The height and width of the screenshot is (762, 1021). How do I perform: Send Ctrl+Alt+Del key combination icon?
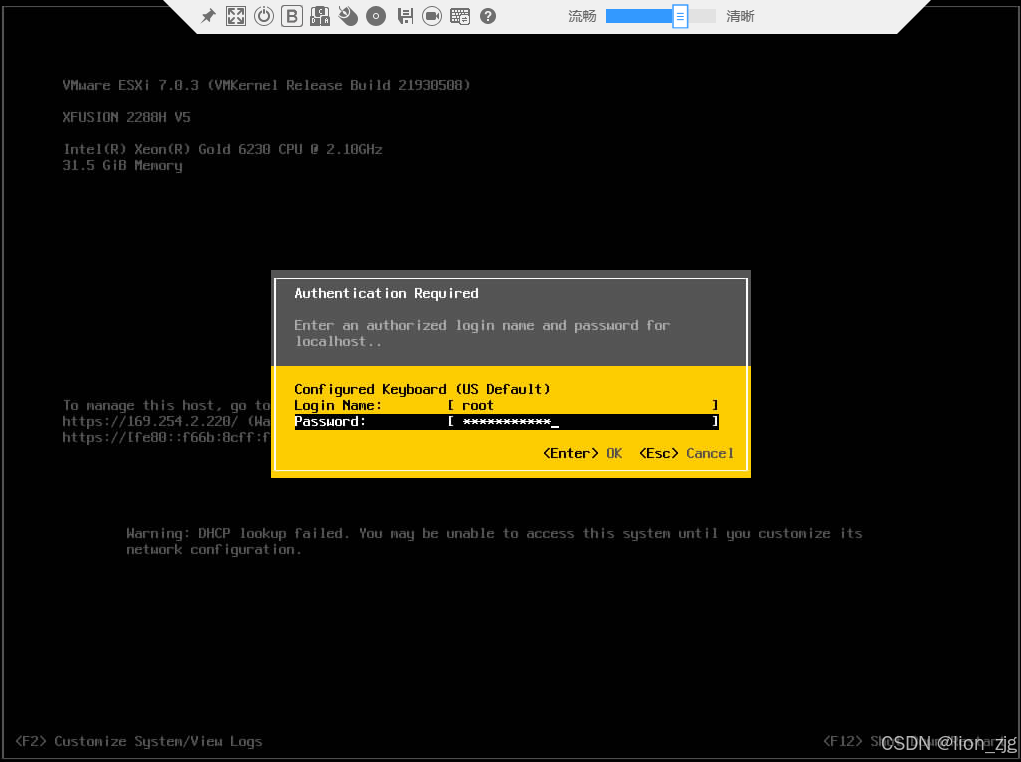tap(320, 16)
